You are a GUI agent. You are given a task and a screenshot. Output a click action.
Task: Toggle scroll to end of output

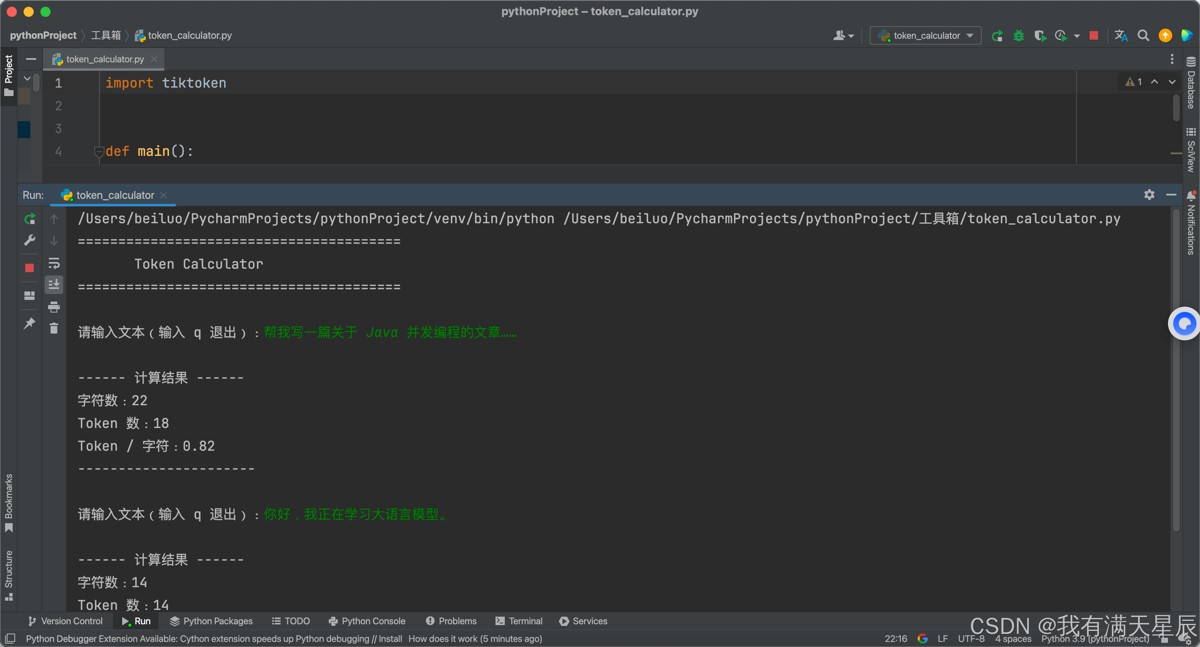(x=54, y=285)
